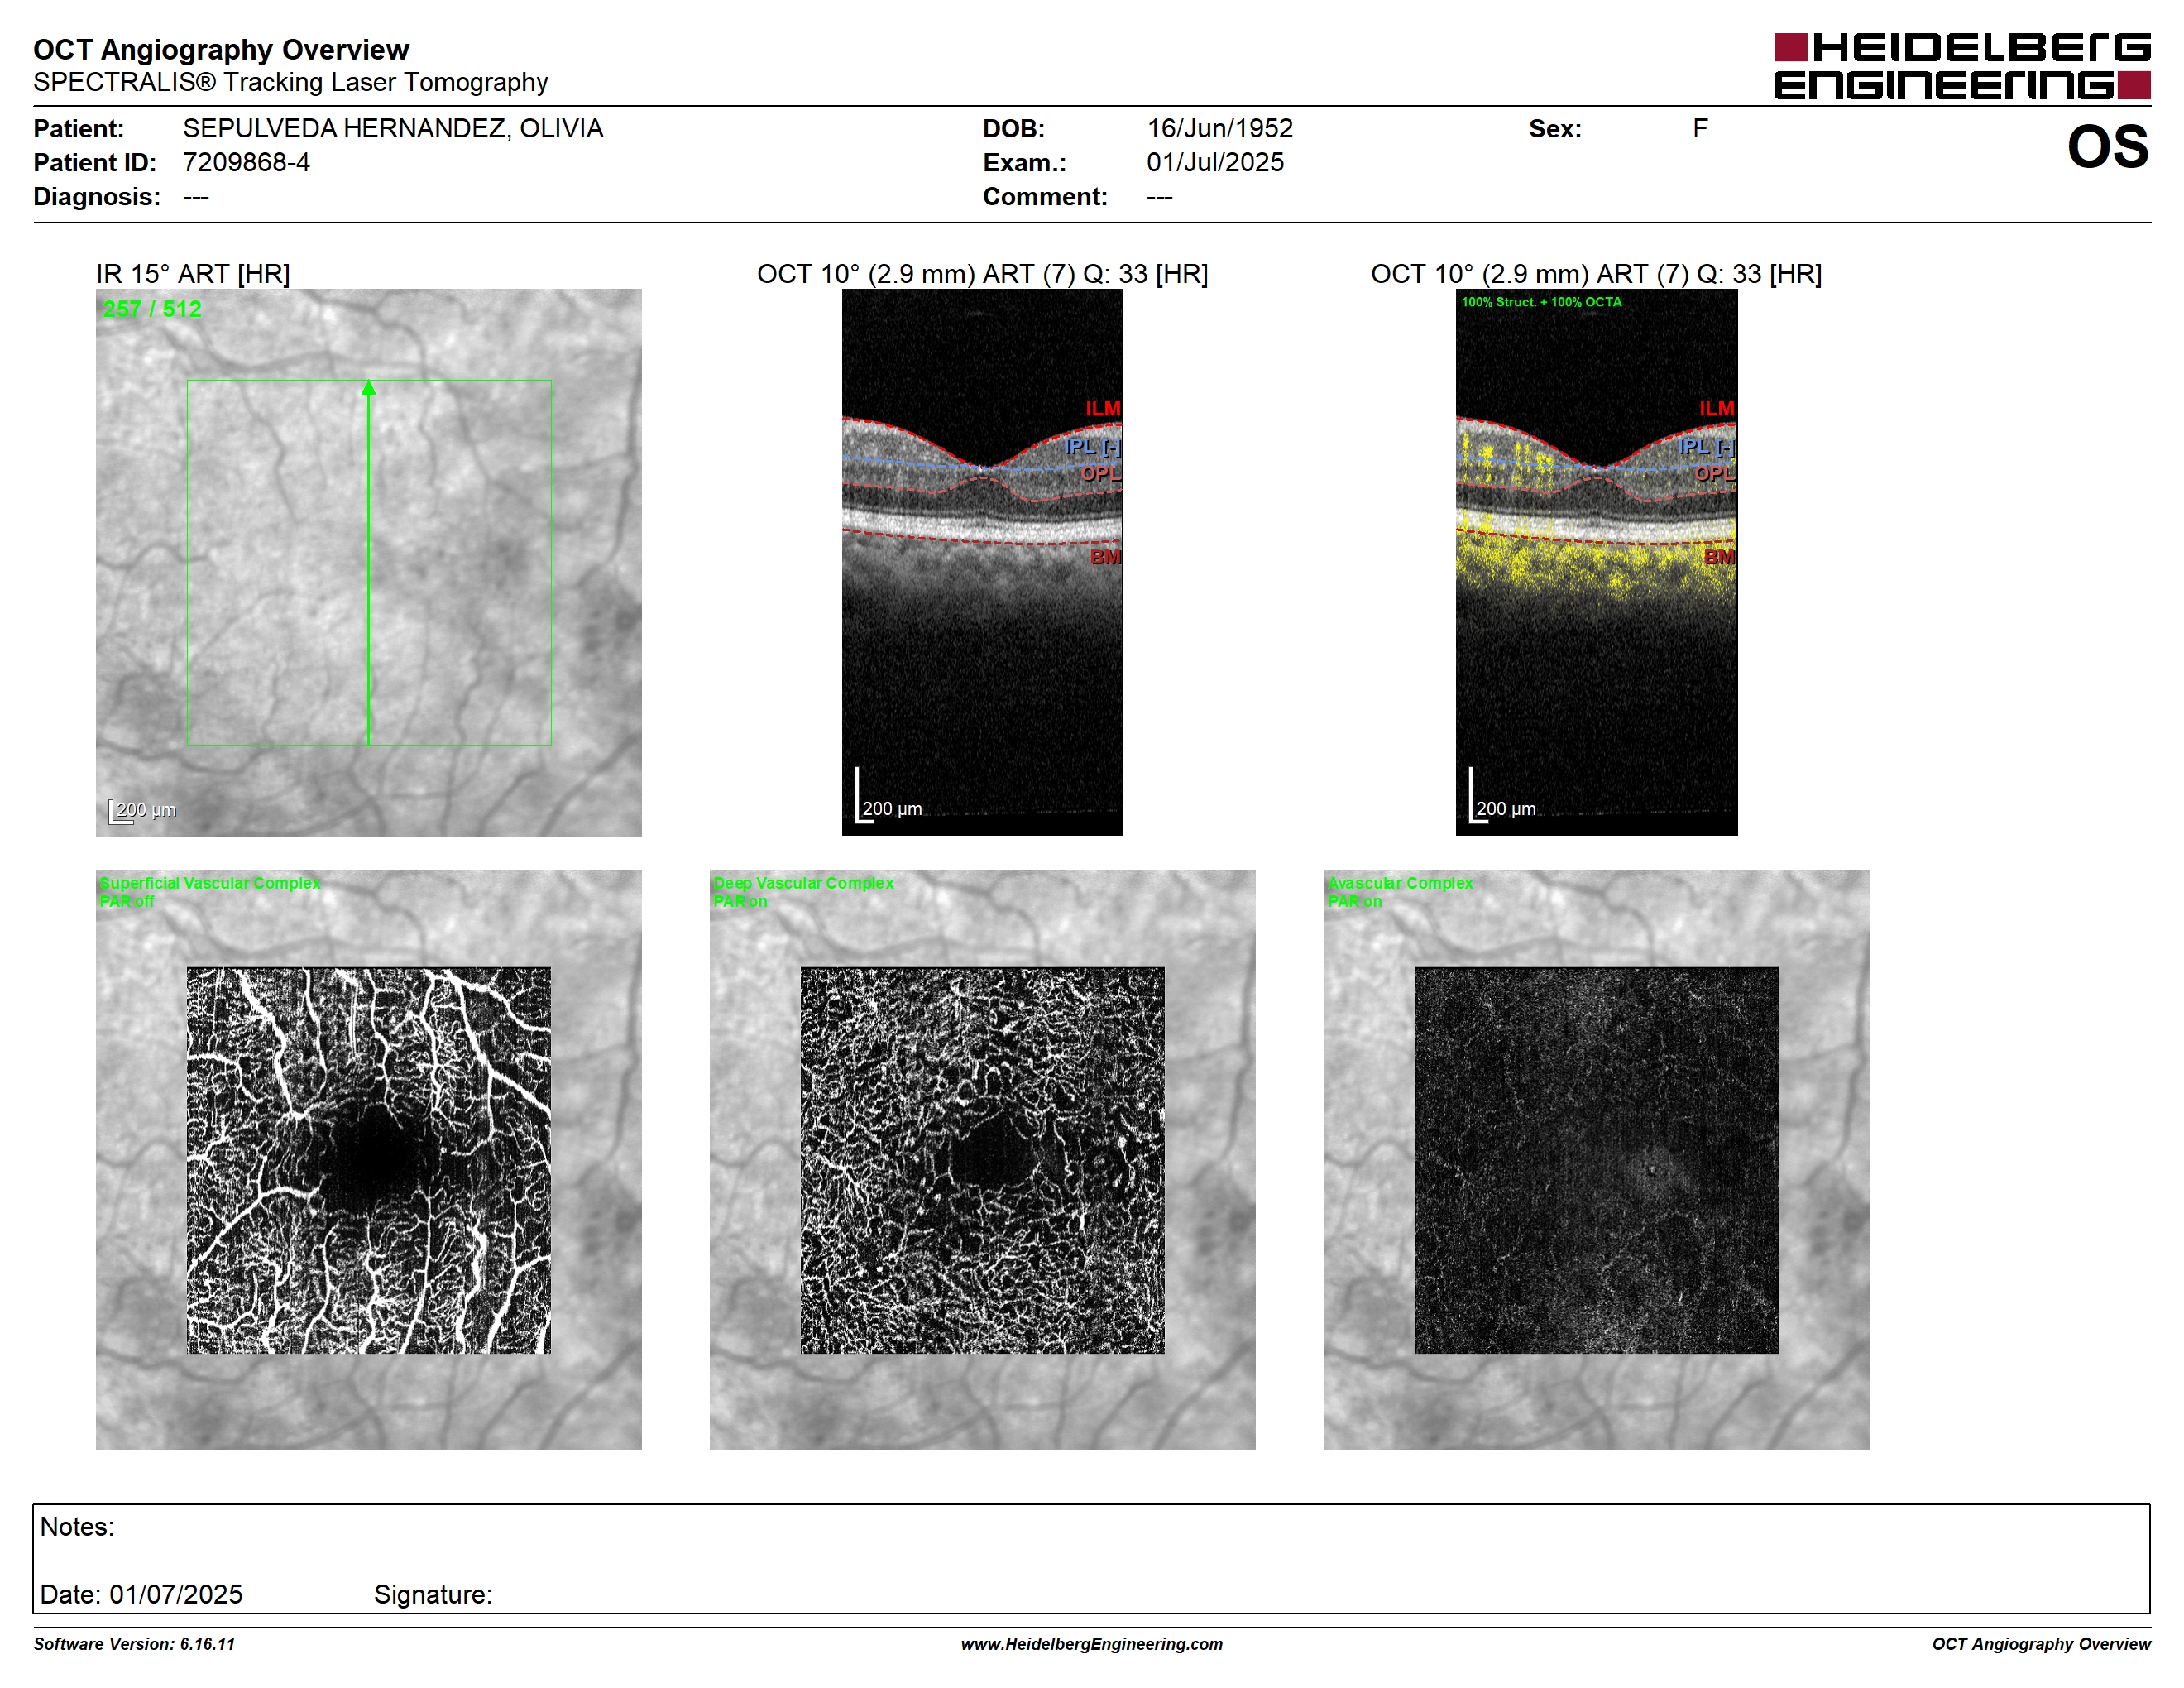The height and width of the screenshot is (1688, 2184).
Task: Click the structural OCT B-scan image
Action: 982,562
